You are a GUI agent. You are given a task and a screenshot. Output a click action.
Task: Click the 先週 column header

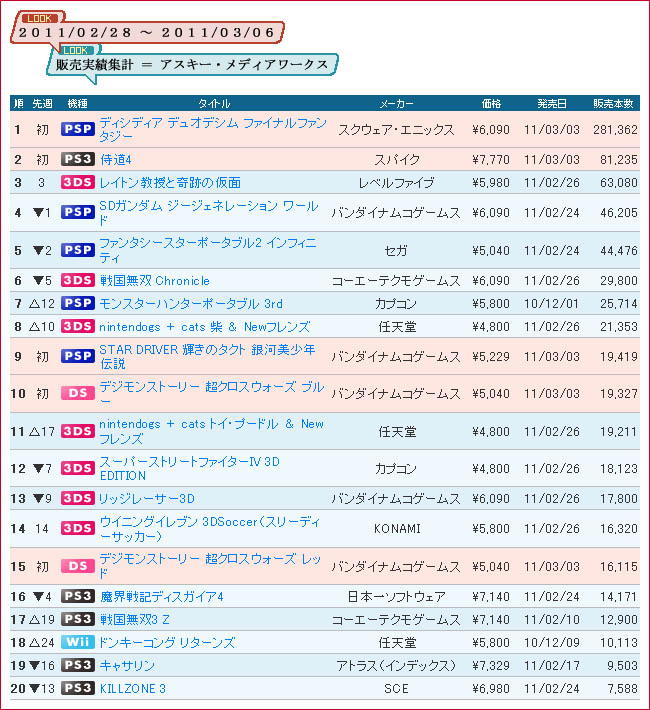(42, 103)
